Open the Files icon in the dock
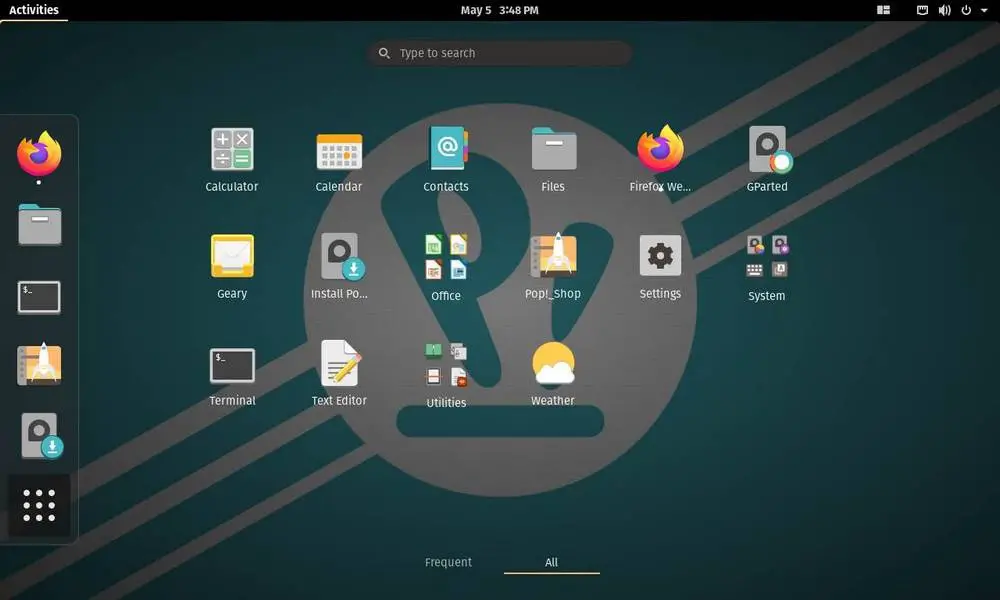 point(40,224)
